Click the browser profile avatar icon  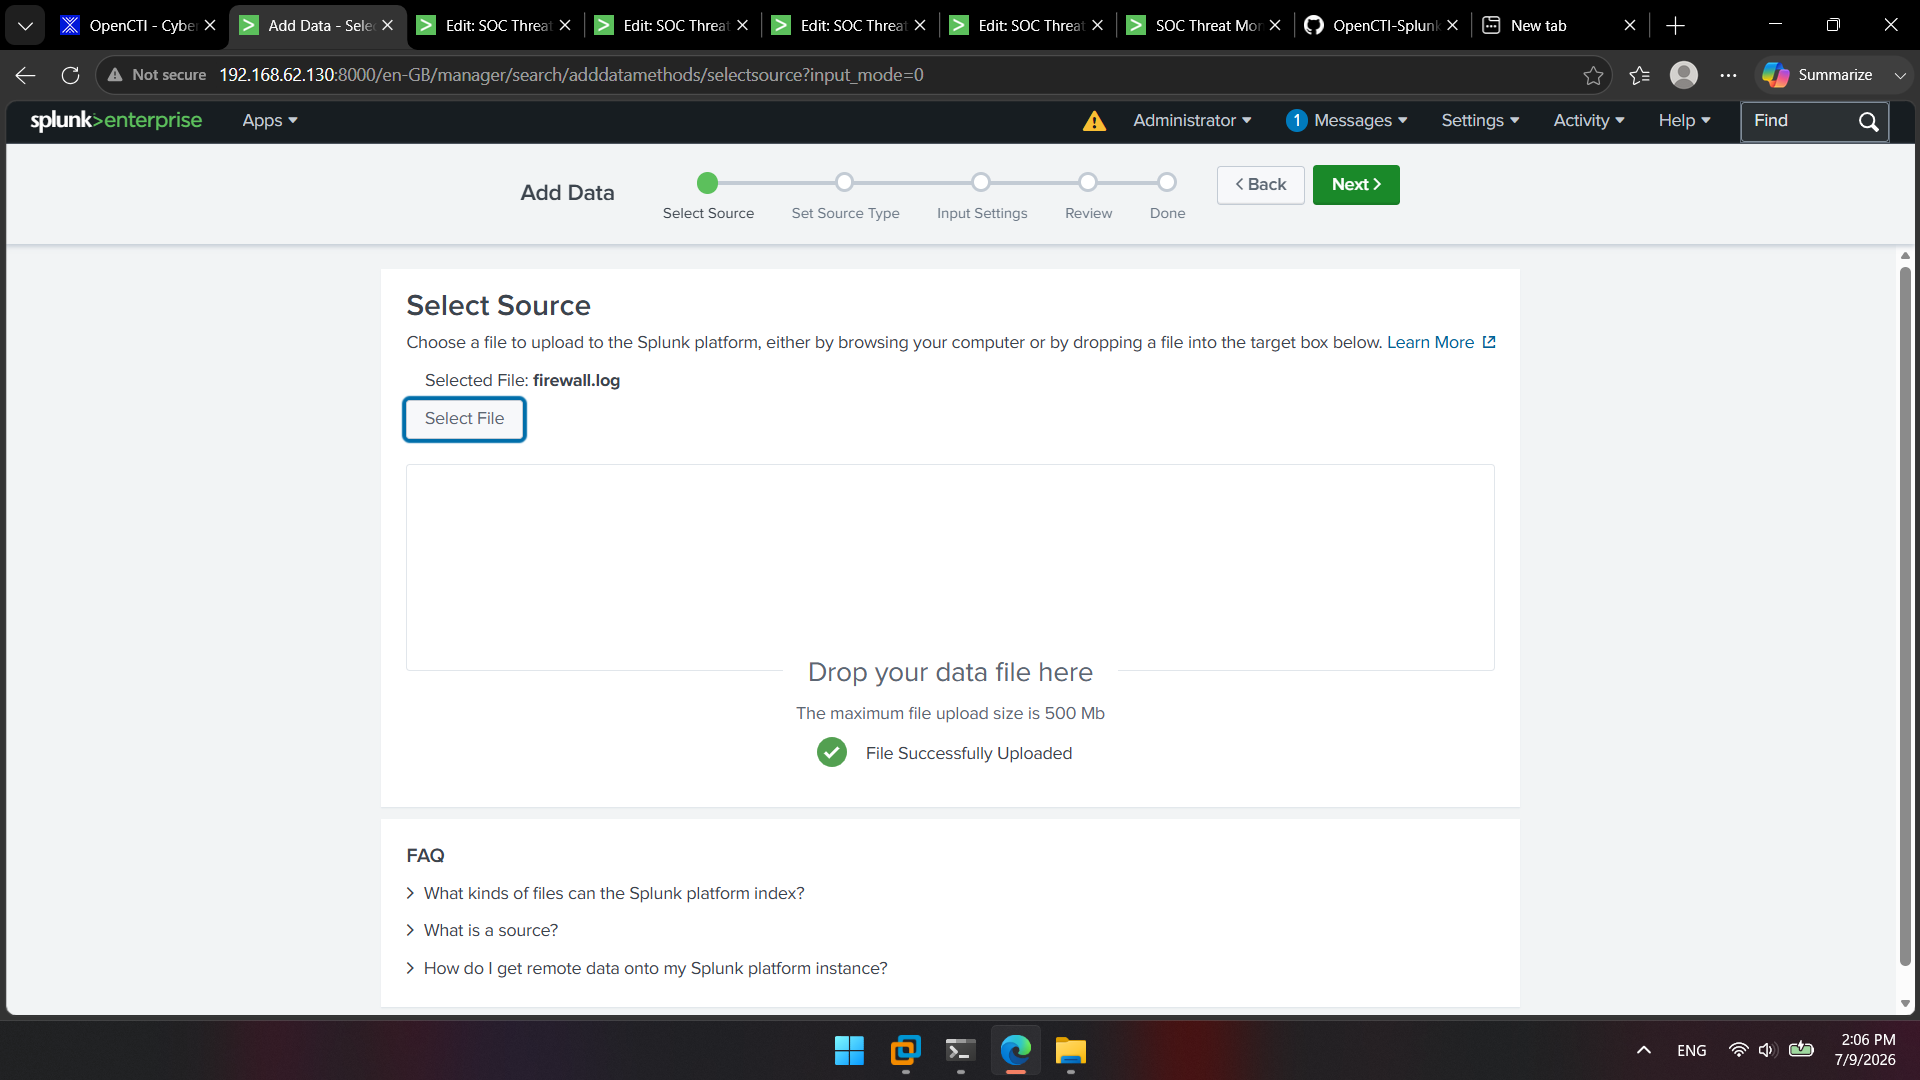(1684, 75)
